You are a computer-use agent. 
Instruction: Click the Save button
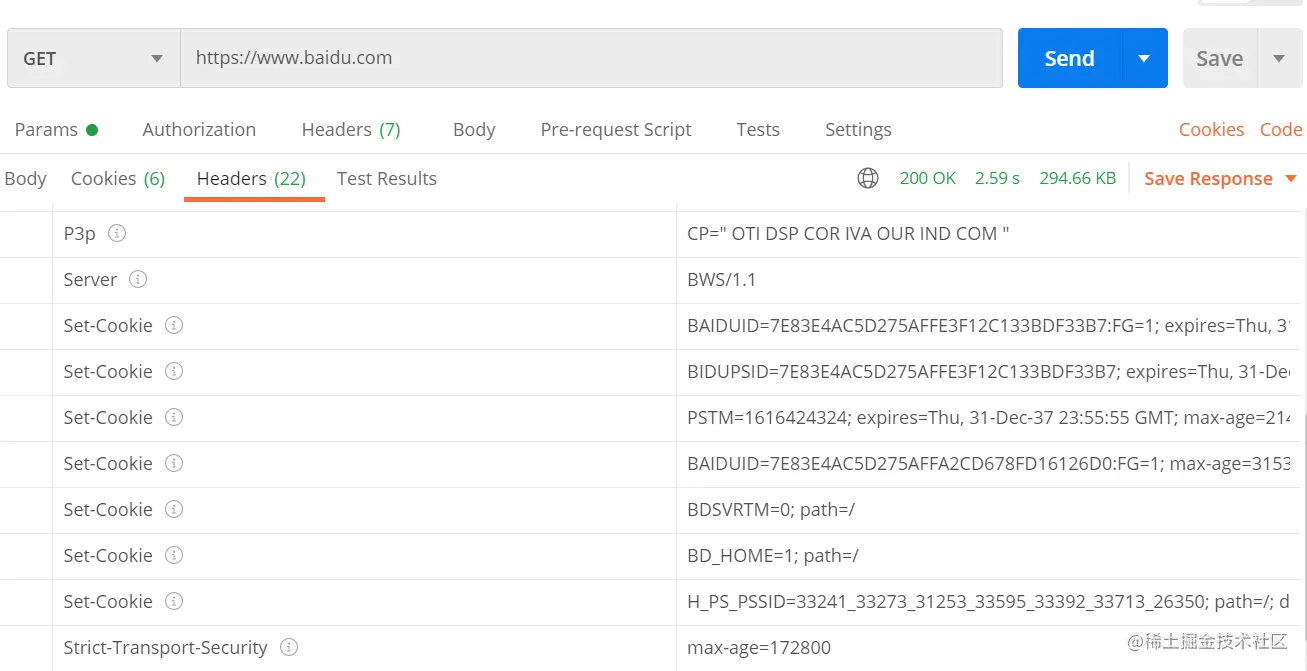pos(1220,58)
